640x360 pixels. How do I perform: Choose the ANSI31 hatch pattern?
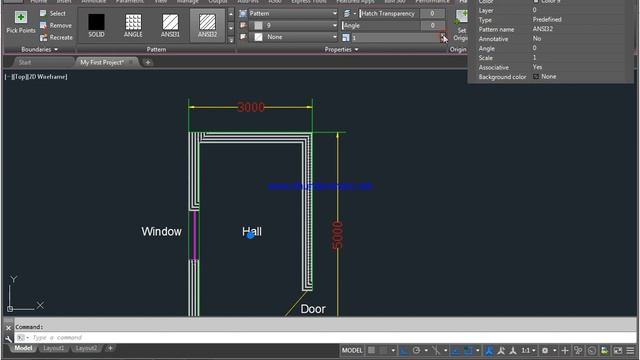click(x=170, y=25)
